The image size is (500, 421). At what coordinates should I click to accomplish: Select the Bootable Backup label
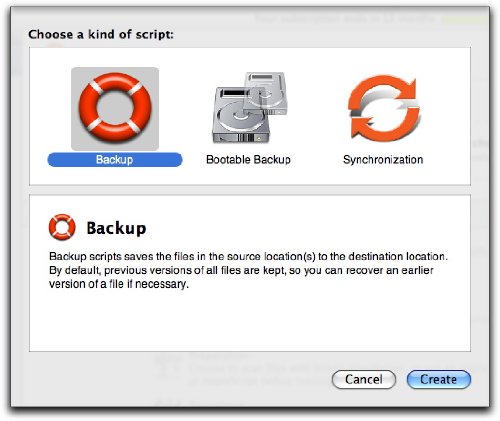(x=248, y=160)
